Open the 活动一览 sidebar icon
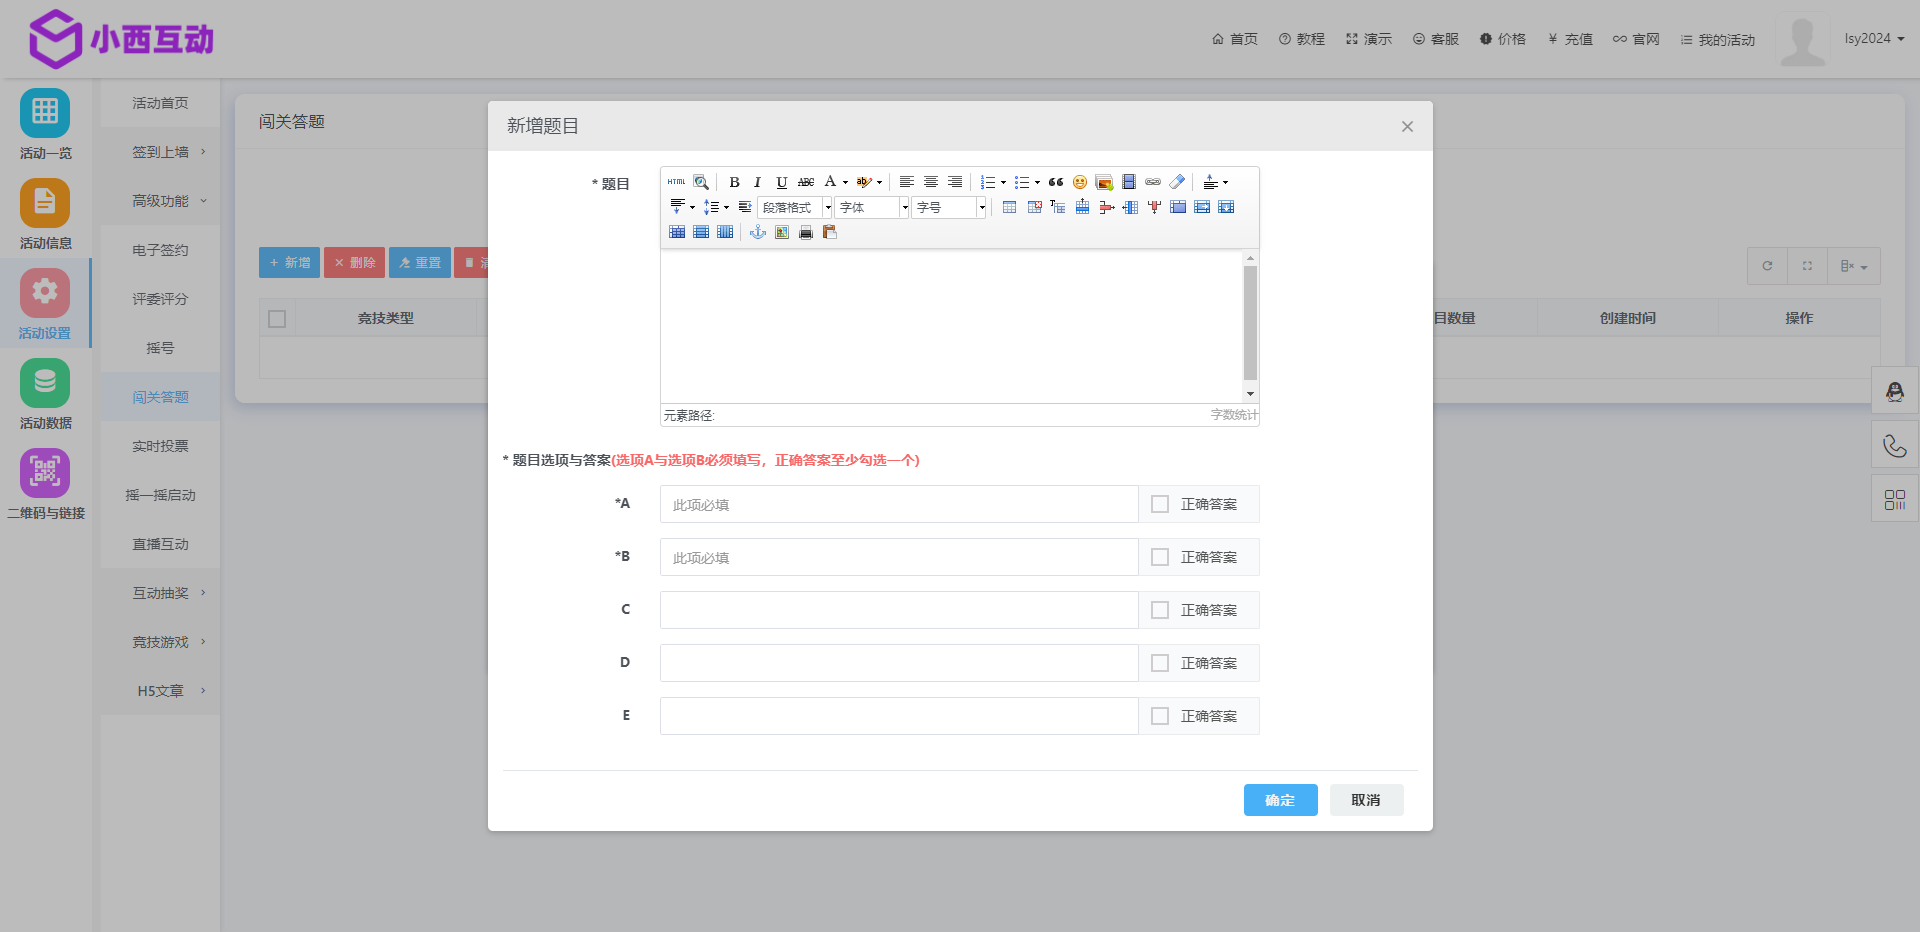Viewport: 1920px width, 932px height. [x=45, y=112]
